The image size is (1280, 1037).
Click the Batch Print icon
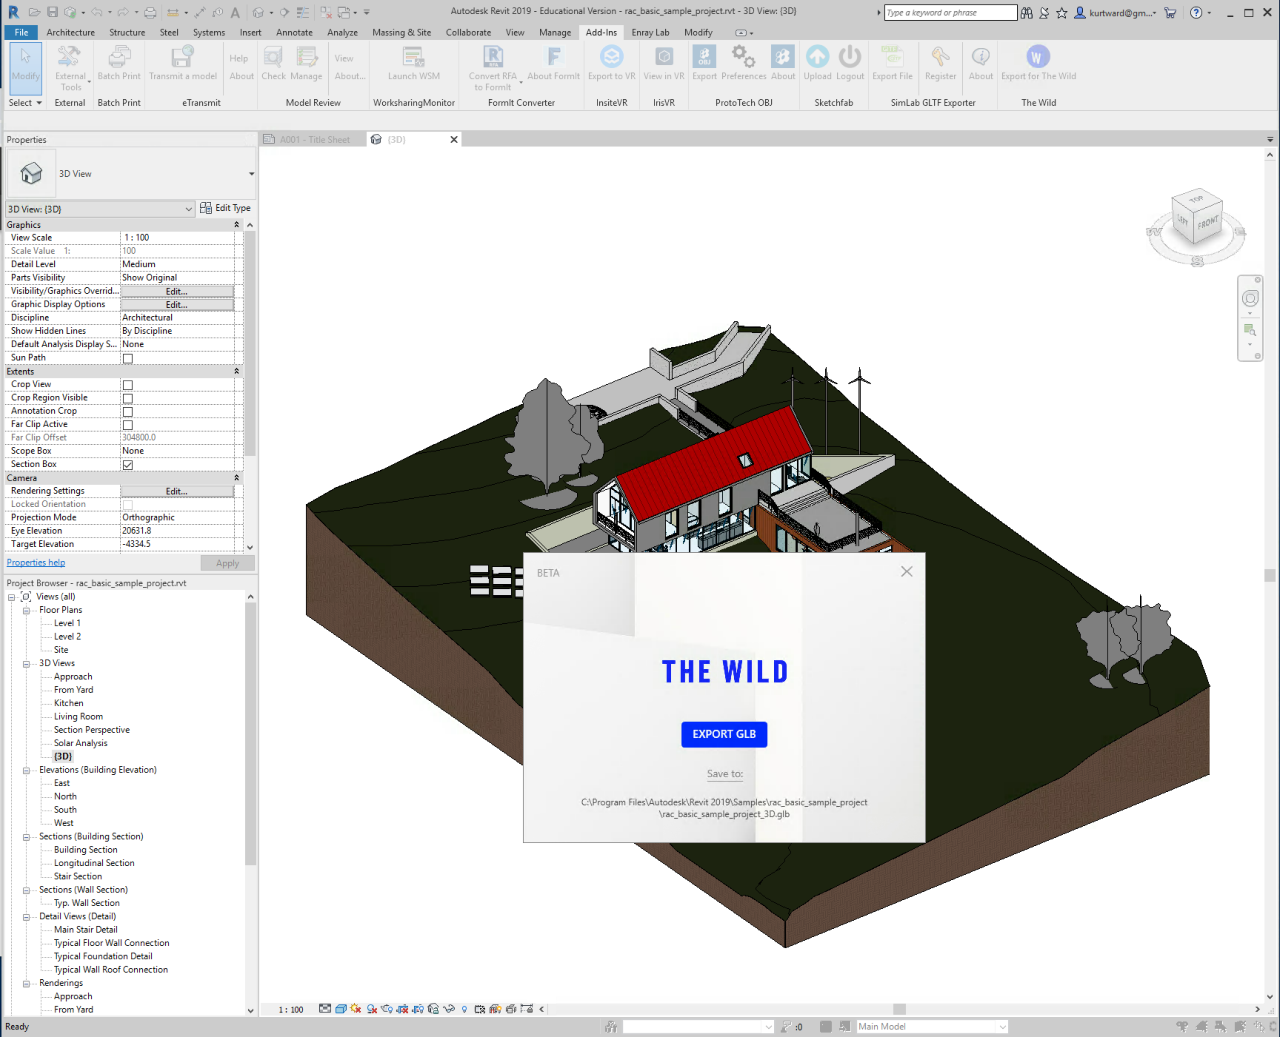point(119,57)
